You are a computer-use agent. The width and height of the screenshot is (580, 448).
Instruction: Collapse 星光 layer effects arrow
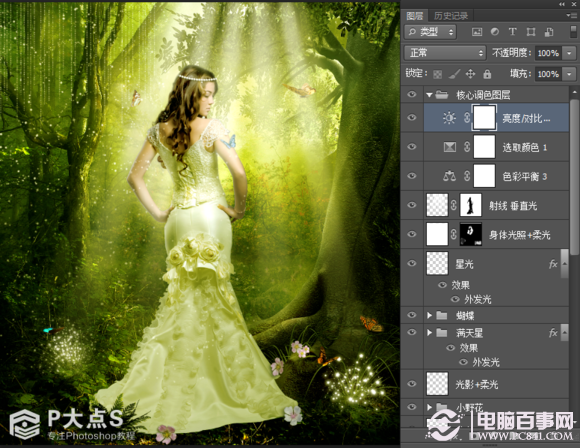(x=565, y=264)
